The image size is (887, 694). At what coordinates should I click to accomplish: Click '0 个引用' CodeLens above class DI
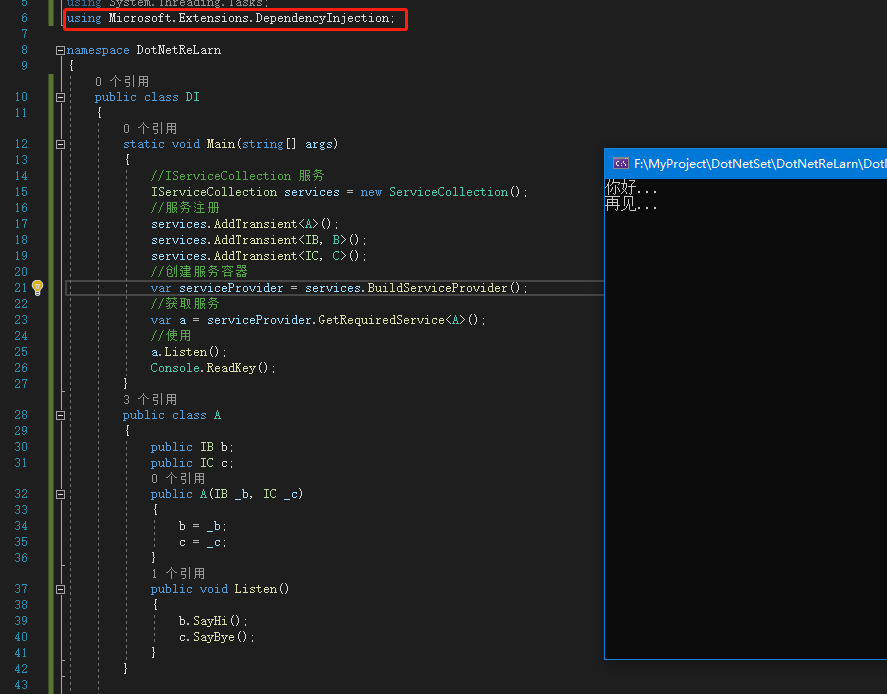click(121, 81)
